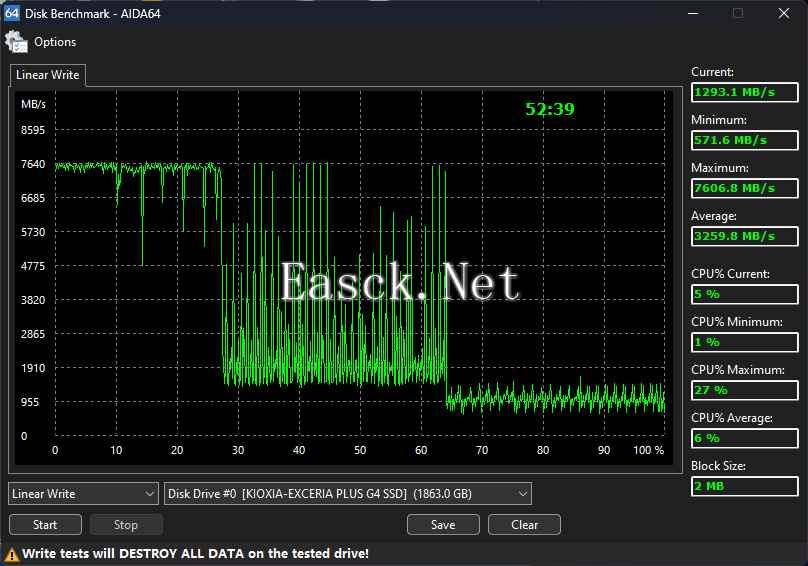Click the AIDA64 app icon in title bar
This screenshot has width=808, height=566.
tap(11, 13)
